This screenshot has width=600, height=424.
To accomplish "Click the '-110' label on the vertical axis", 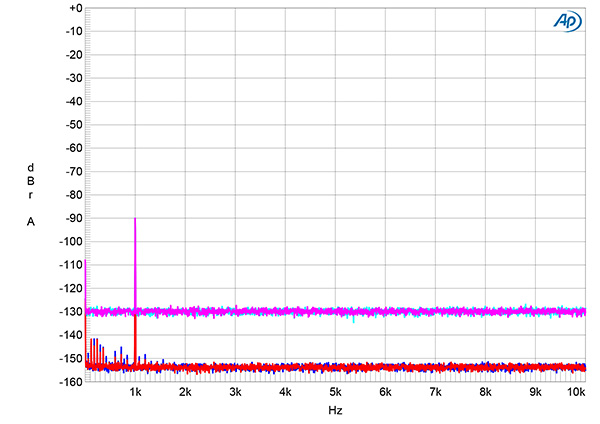I will [x=71, y=265].
